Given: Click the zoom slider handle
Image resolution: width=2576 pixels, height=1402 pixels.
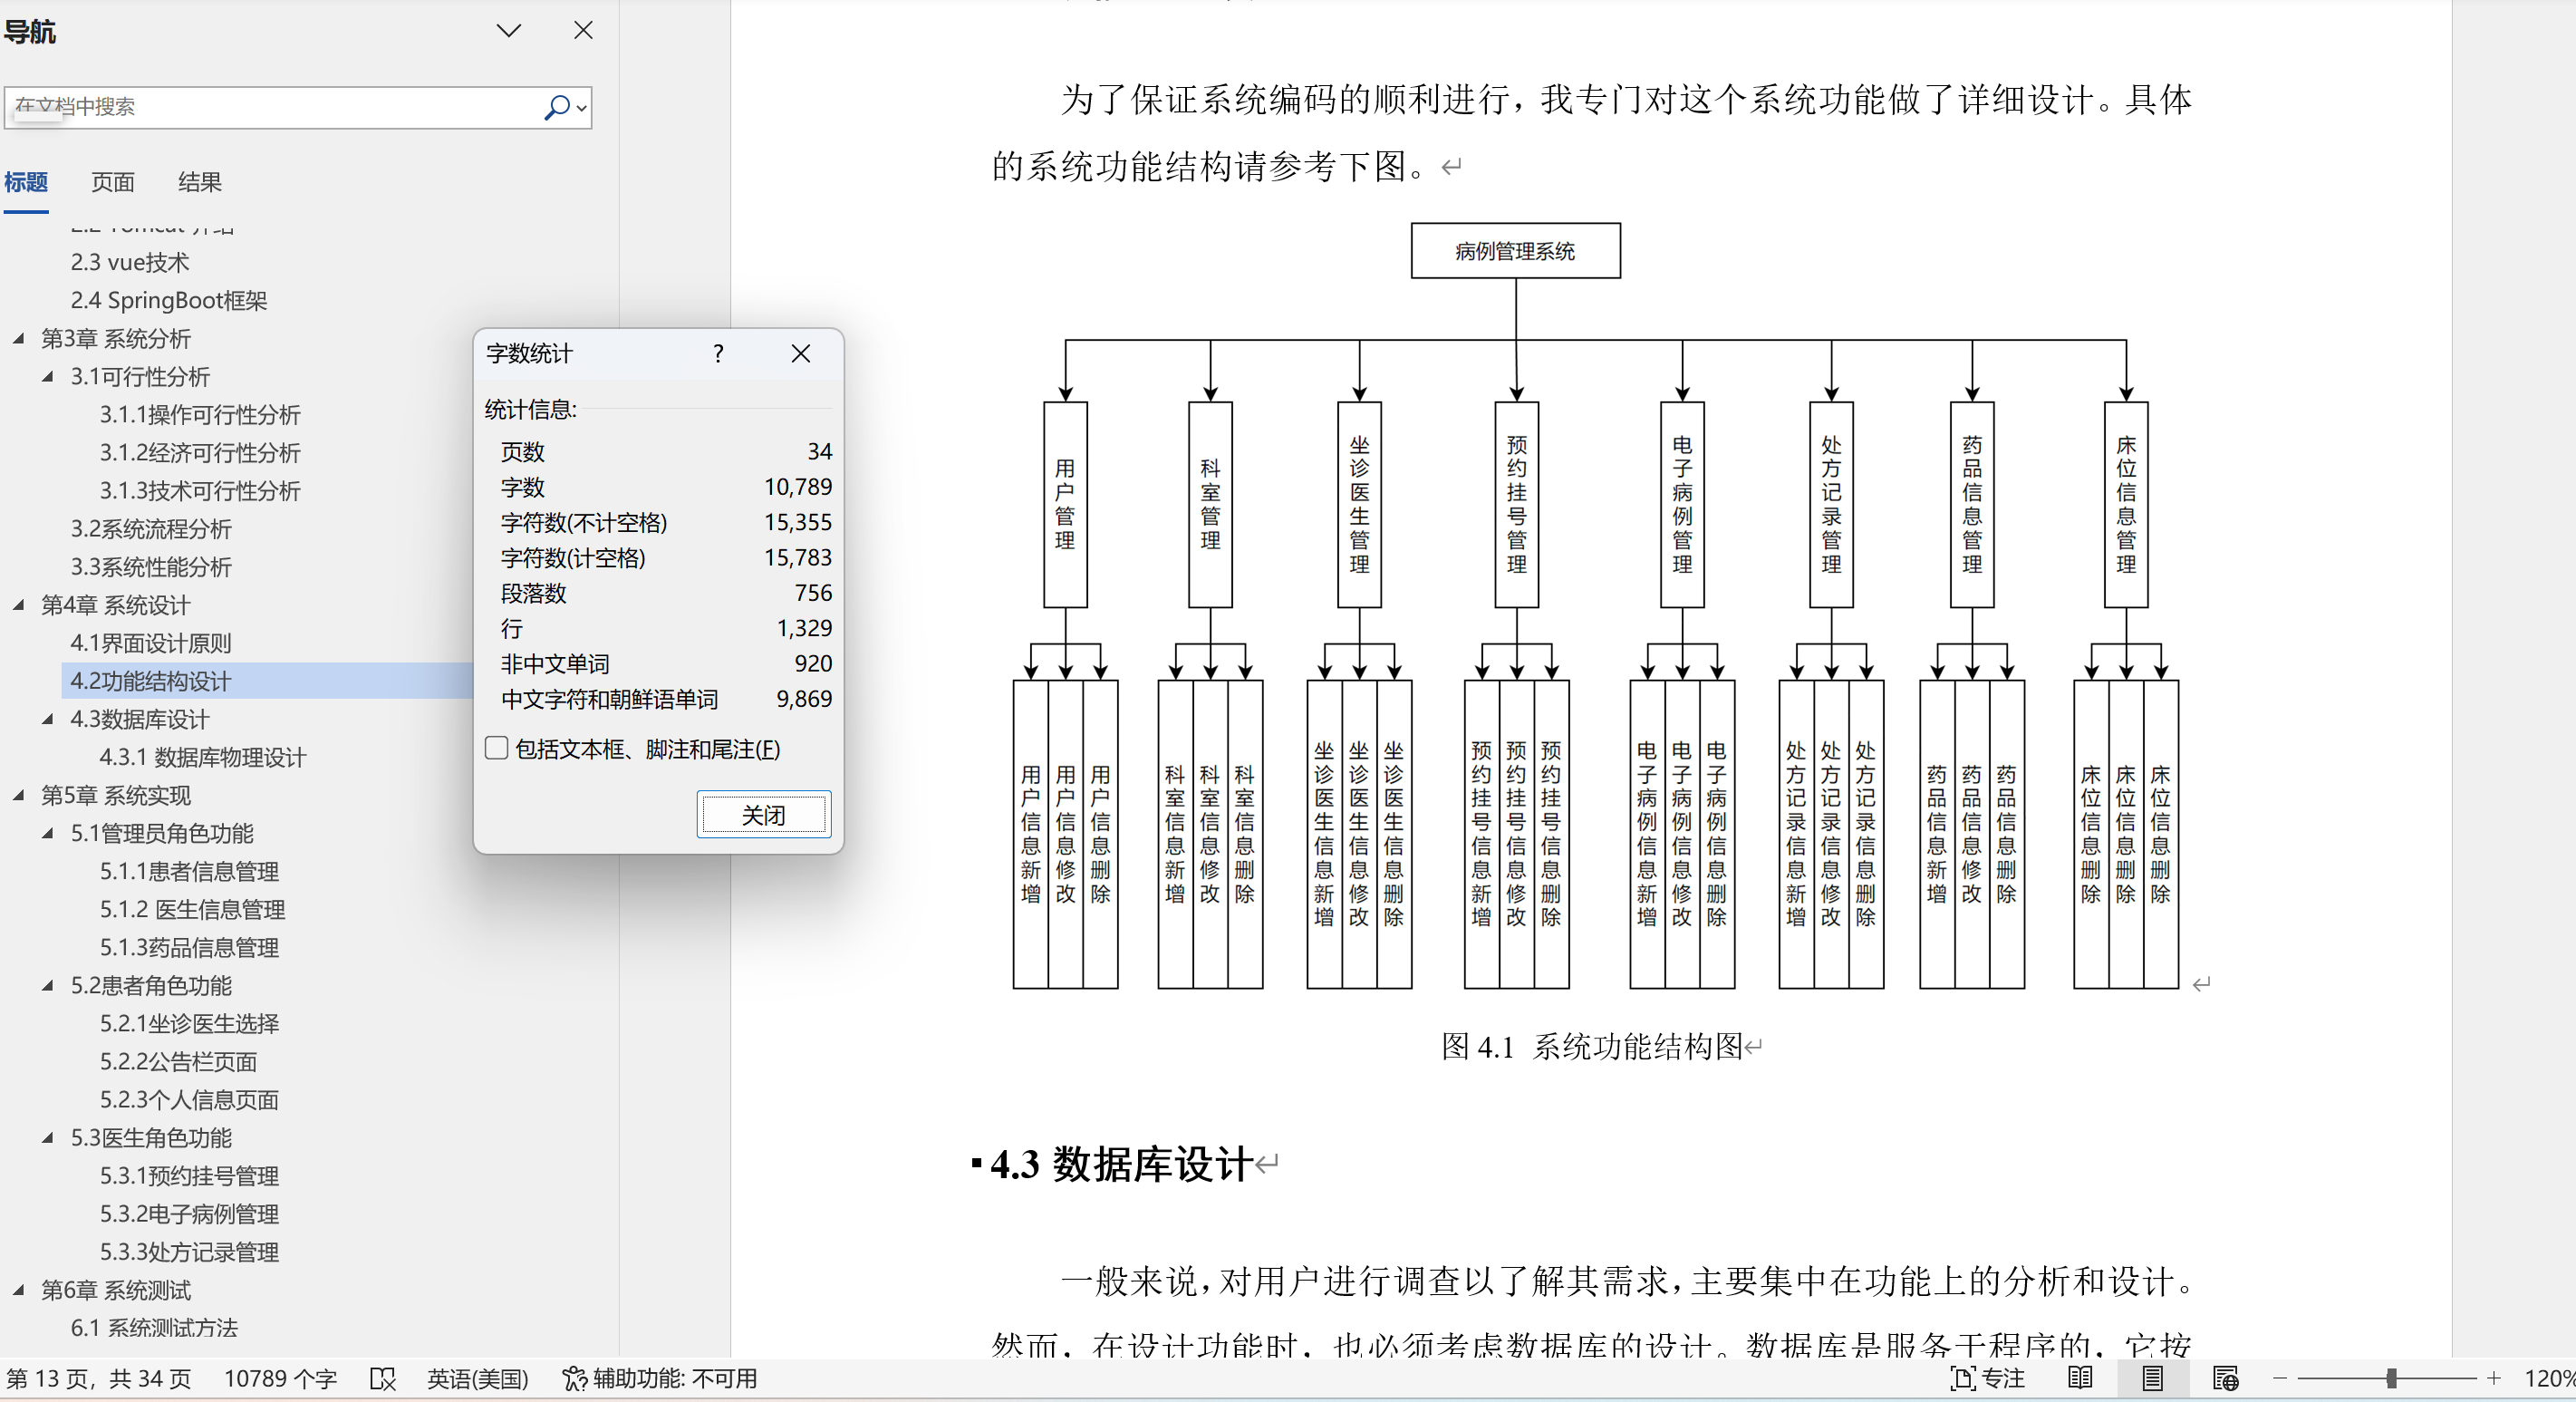Looking at the screenshot, I should coord(2391,1379).
